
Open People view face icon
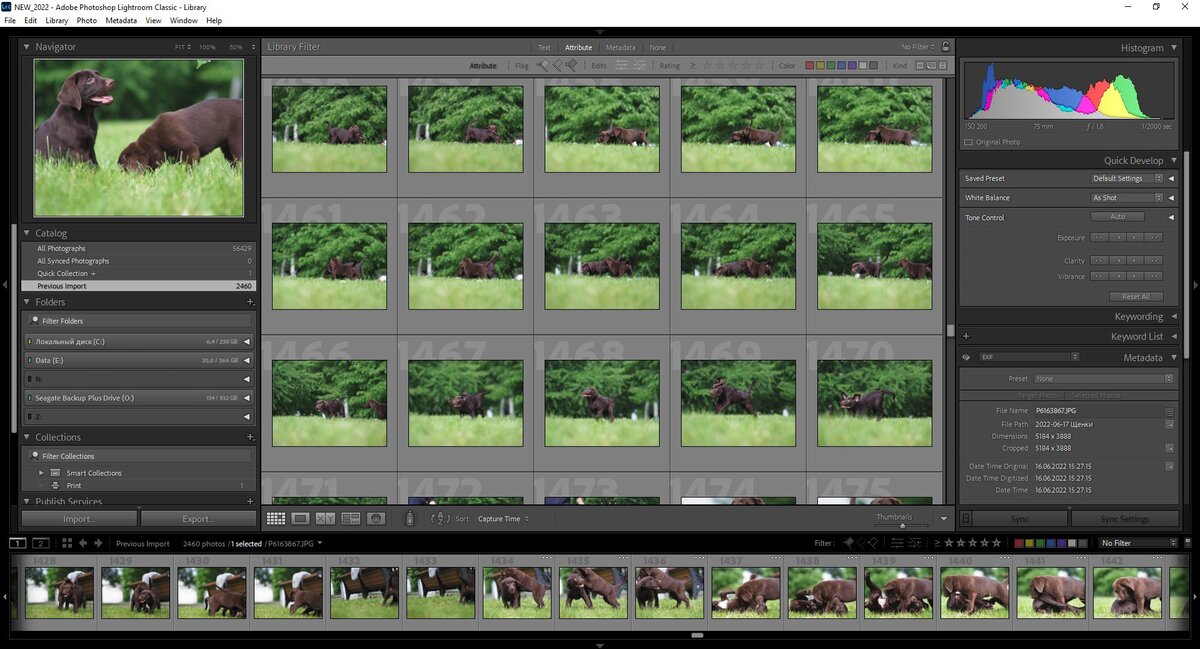376,518
